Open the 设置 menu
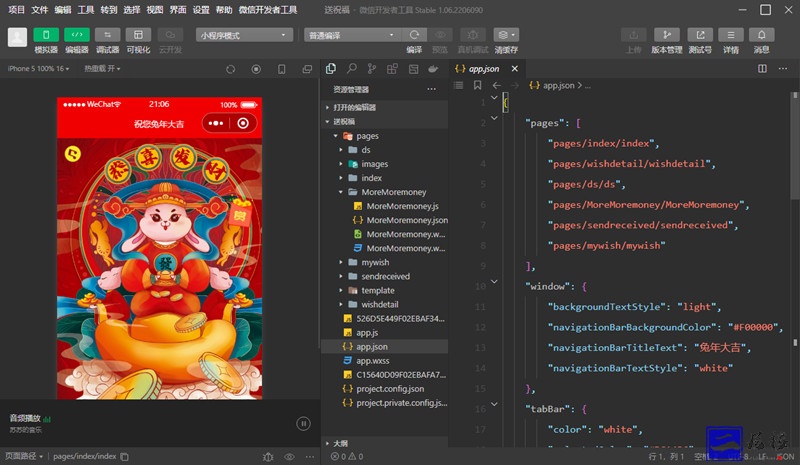Image resolution: width=800 pixels, height=465 pixels. [x=201, y=10]
